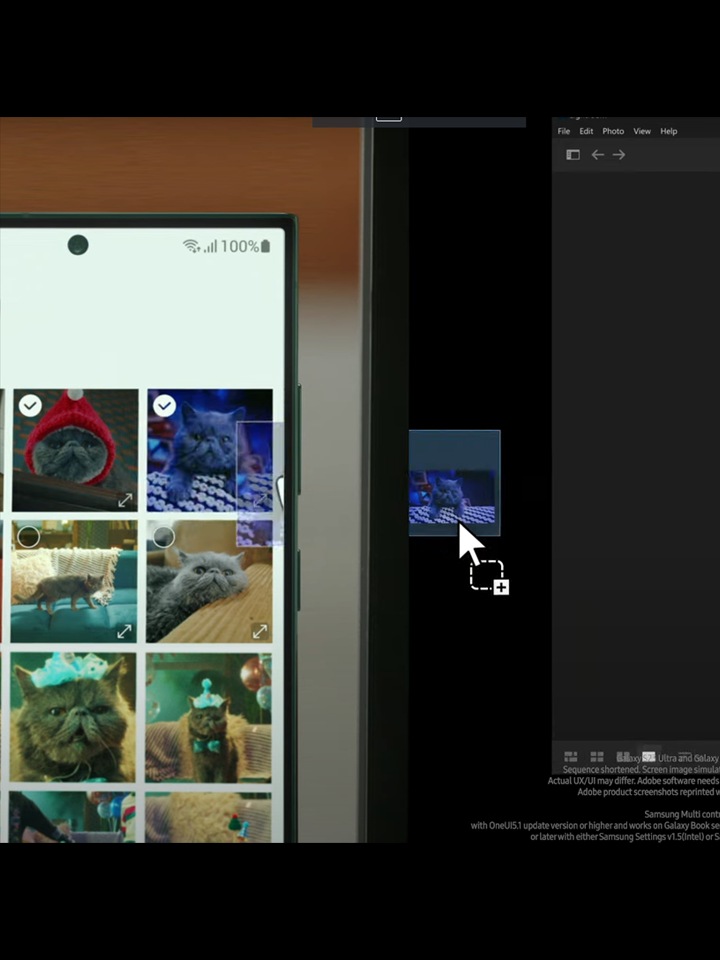720x960 pixels.
Task: Expand the red-hat cat photo to full view
Action: coord(125,499)
